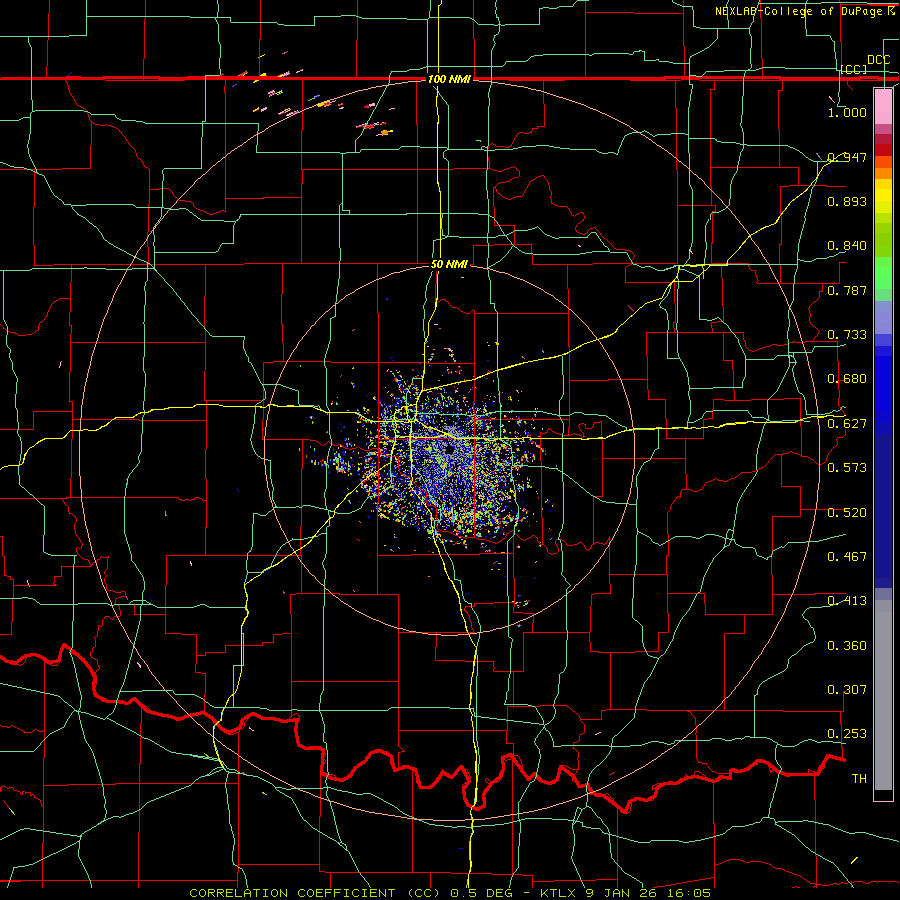Click the 0.360 scale value
Viewport: 900px width, 900px height.
847,646
